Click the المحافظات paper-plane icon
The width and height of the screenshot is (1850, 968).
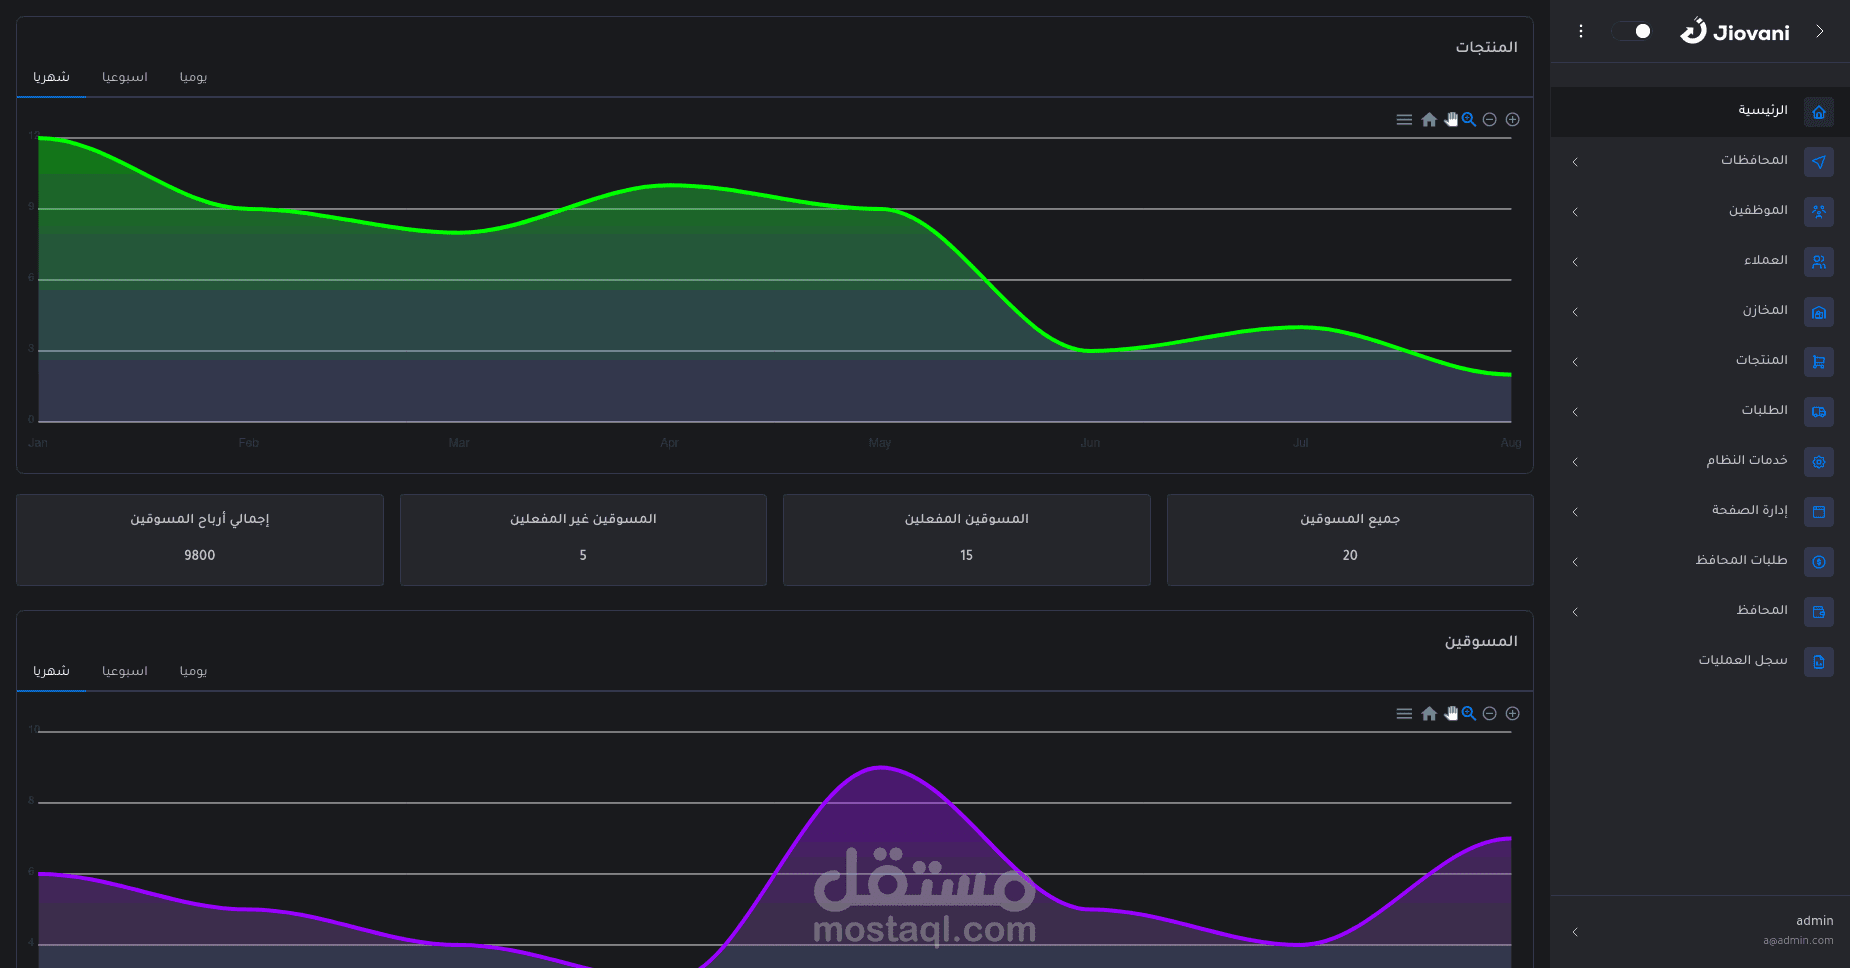click(1819, 162)
